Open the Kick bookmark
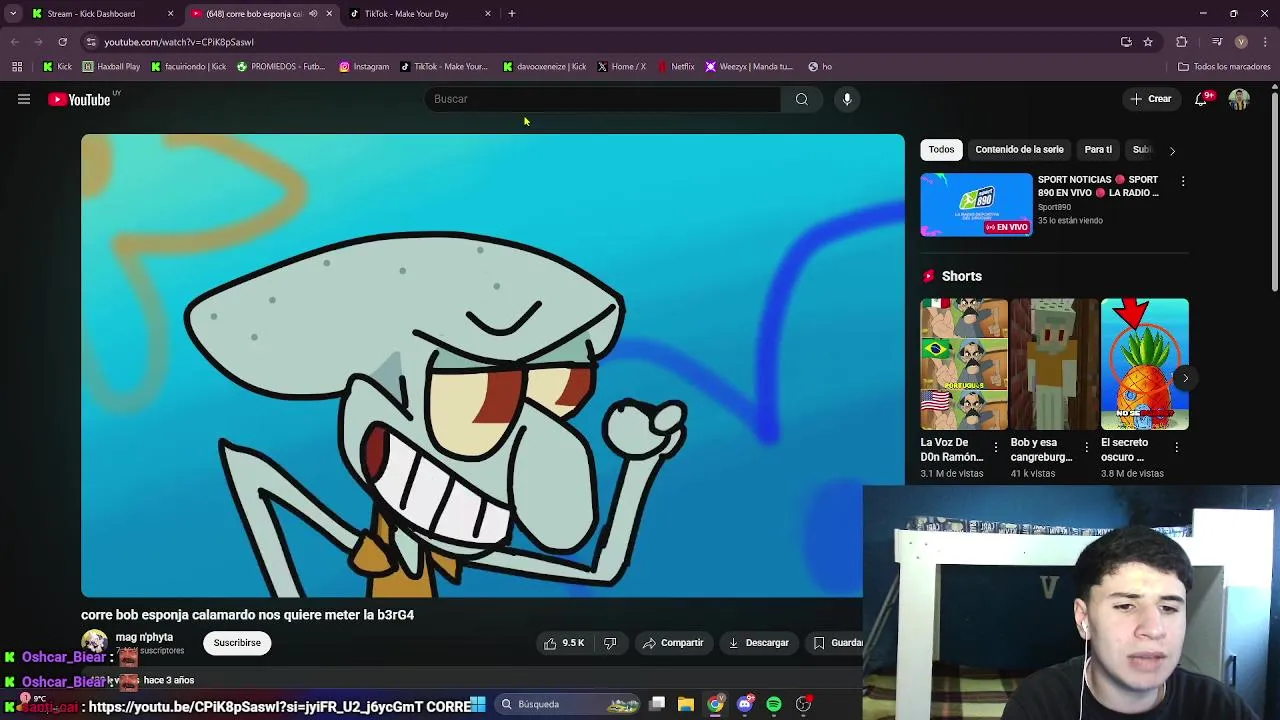1280x720 pixels. coord(57,67)
